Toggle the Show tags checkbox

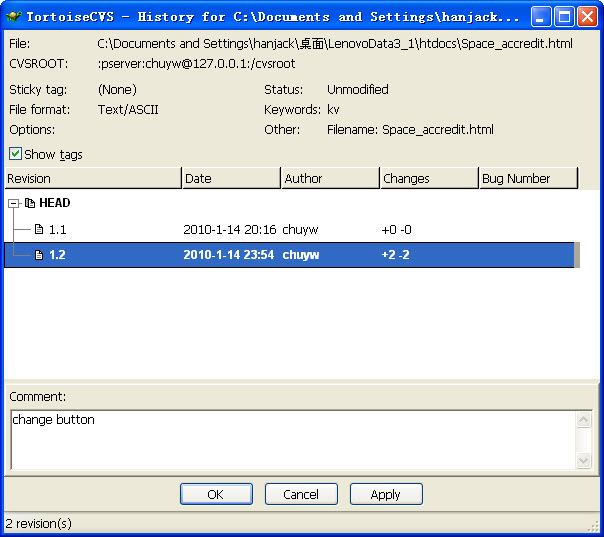tap(15, 154)
